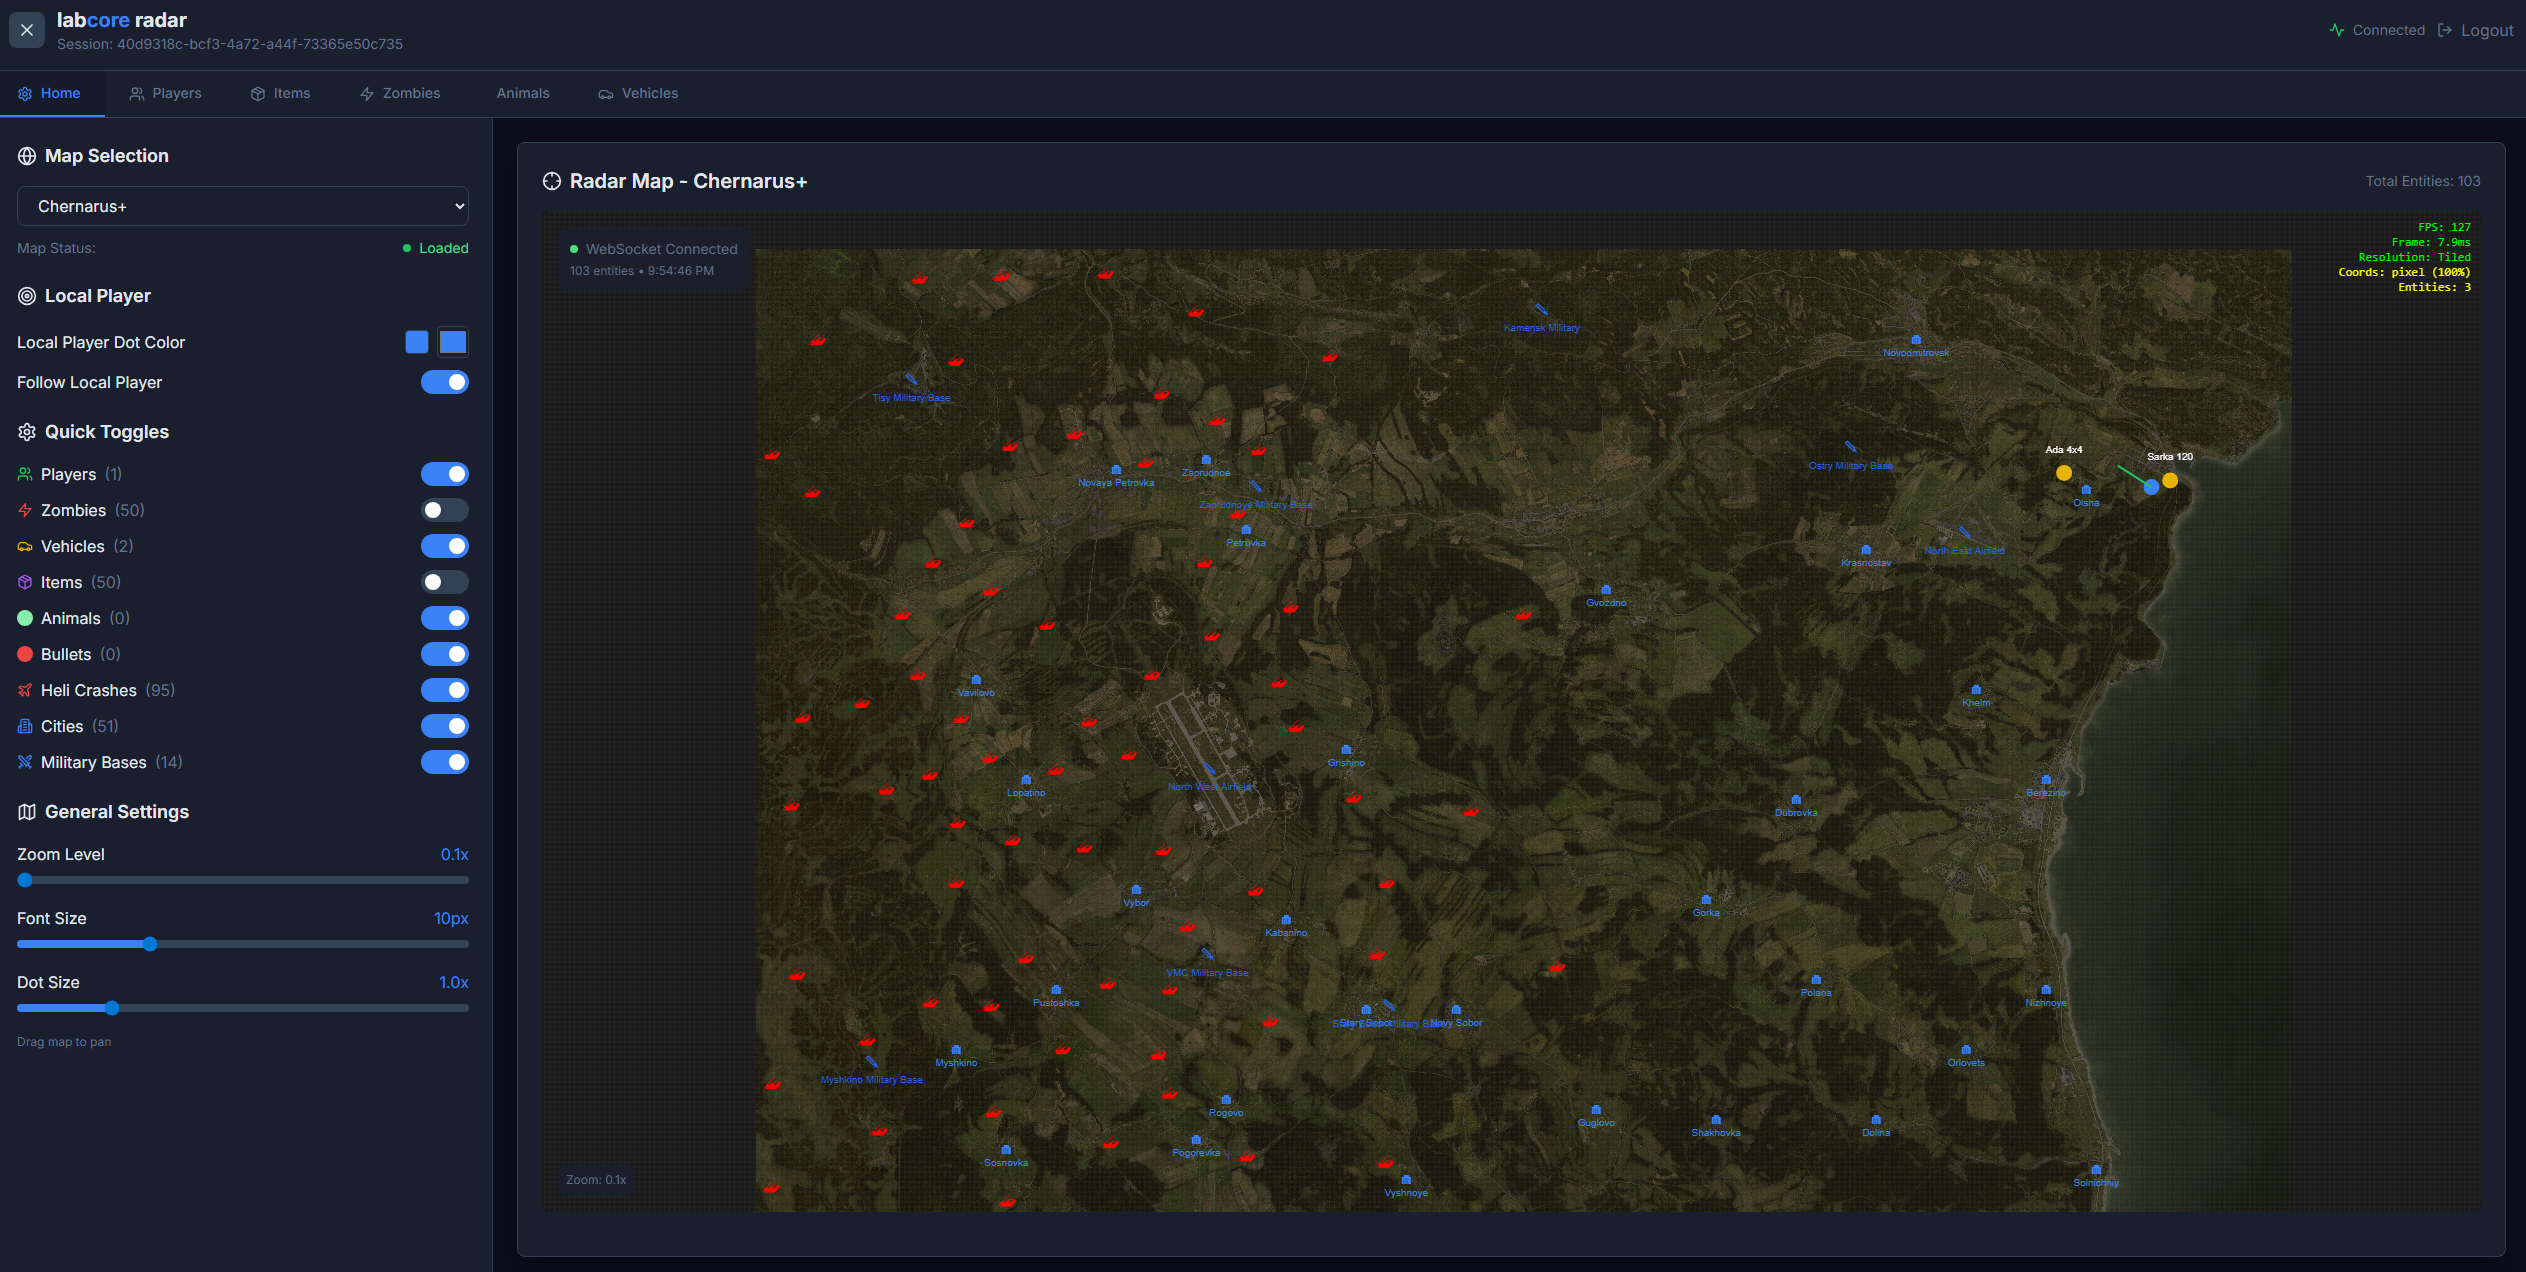Turn on the Items quick toggle
The image size is (2526, 1272).
click(444, 582)
